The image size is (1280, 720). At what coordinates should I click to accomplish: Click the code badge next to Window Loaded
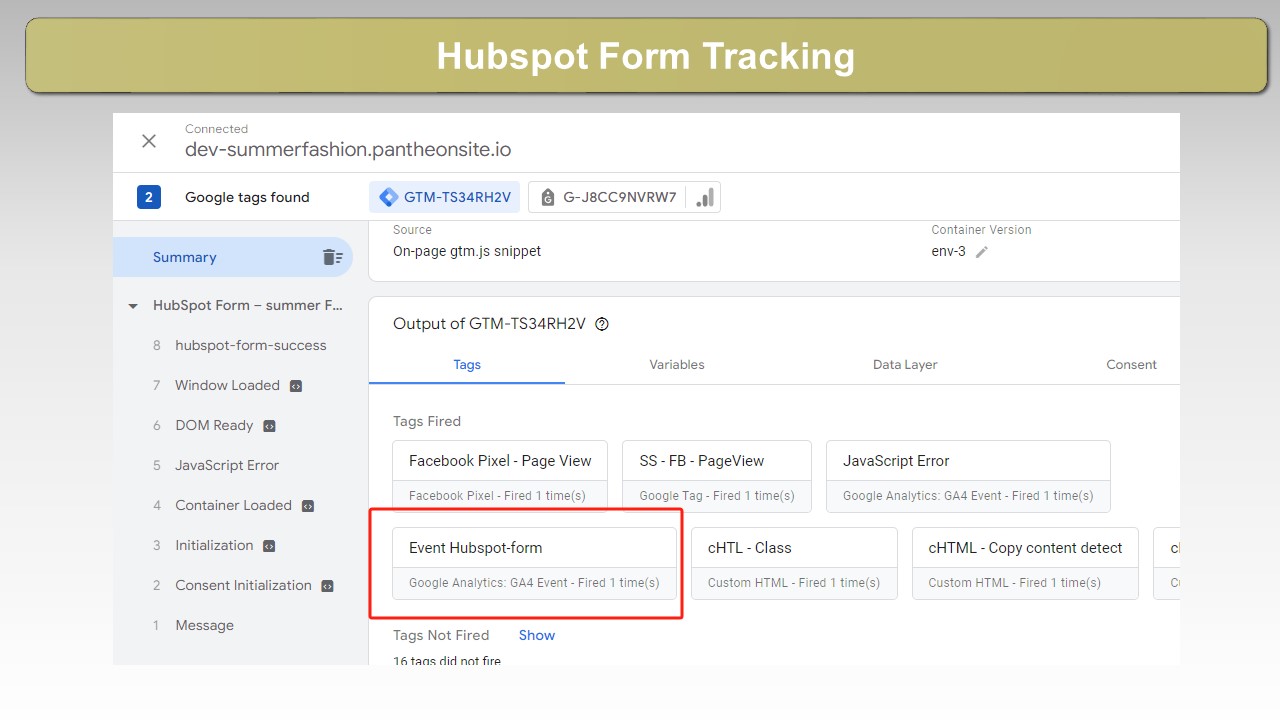click(295, 386)
